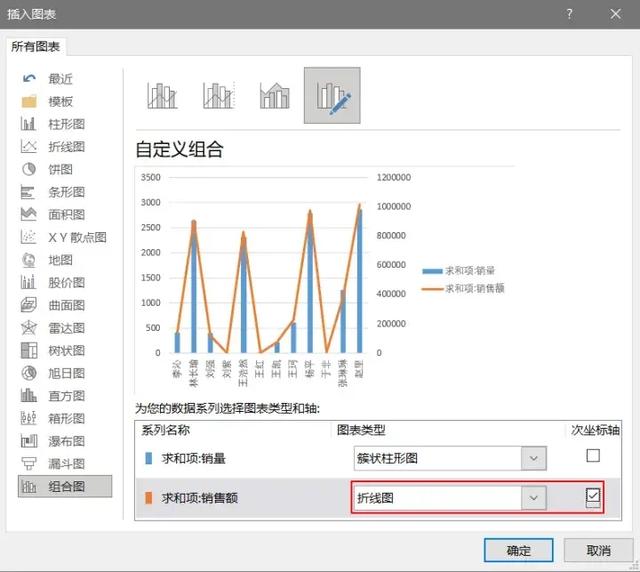Select the 旭日图 category label

tap(67, 373)
